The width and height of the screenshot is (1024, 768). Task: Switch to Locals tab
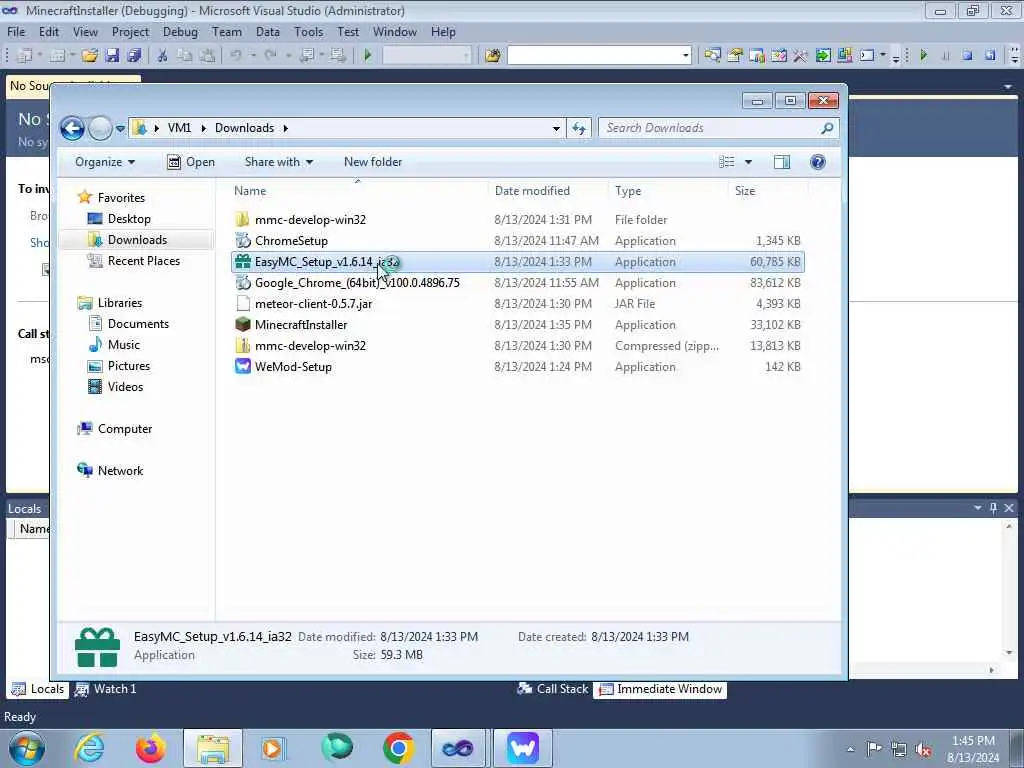[38, 689]
